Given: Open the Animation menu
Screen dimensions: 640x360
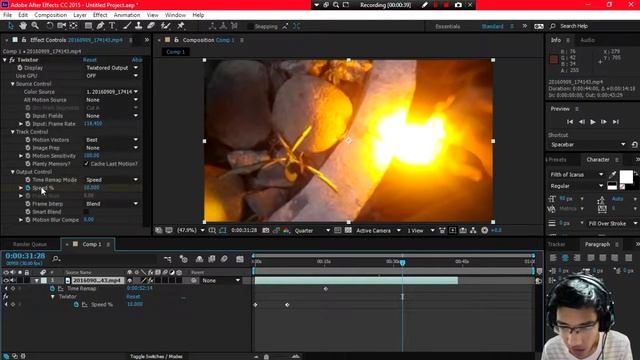Looking at the screenshot, I should (x=127, y=15).
